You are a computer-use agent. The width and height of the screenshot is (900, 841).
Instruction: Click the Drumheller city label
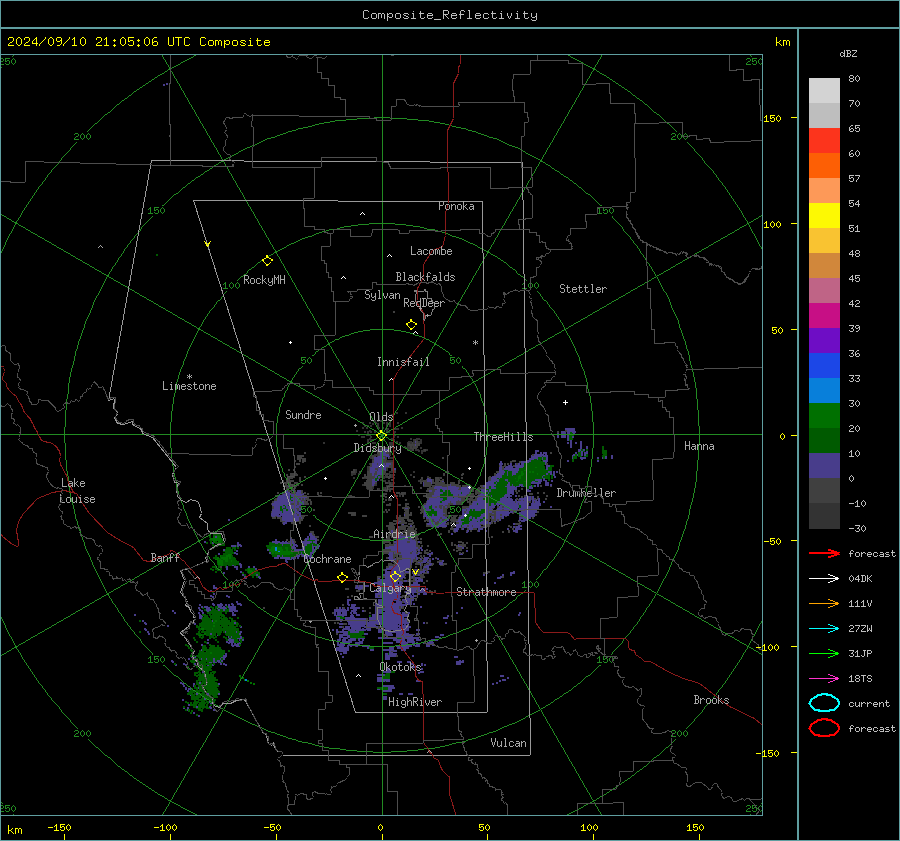pos(586,493)
